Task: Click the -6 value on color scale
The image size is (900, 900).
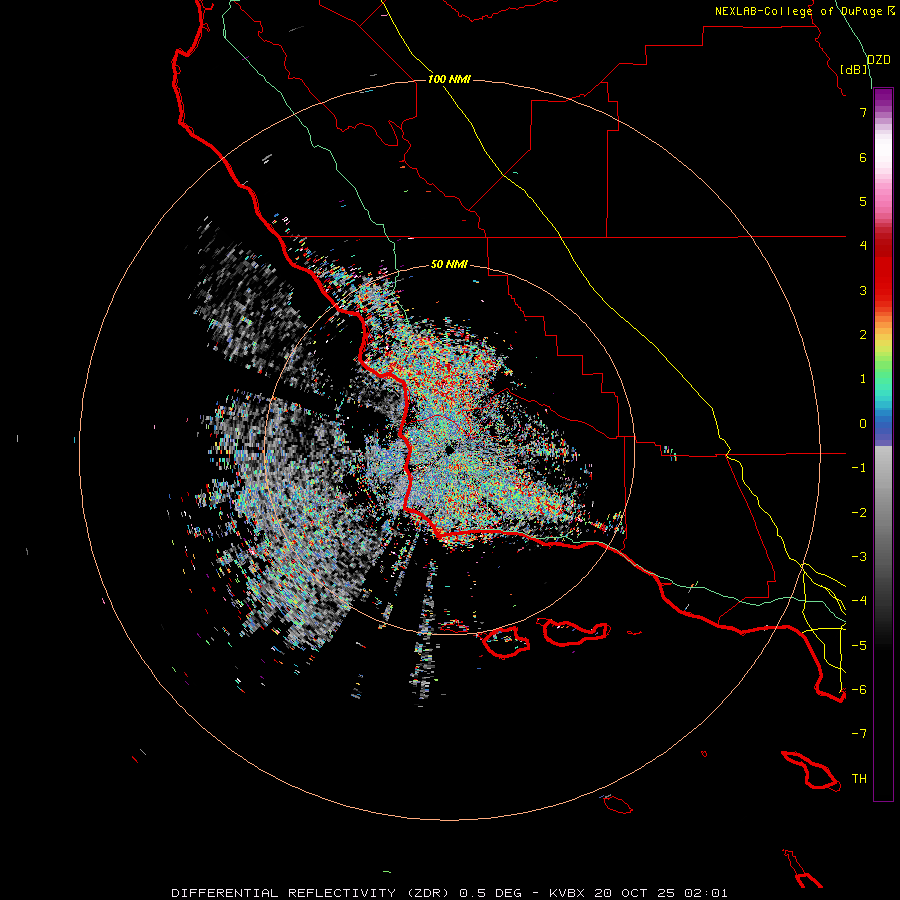Action: (x=859, y=690)
